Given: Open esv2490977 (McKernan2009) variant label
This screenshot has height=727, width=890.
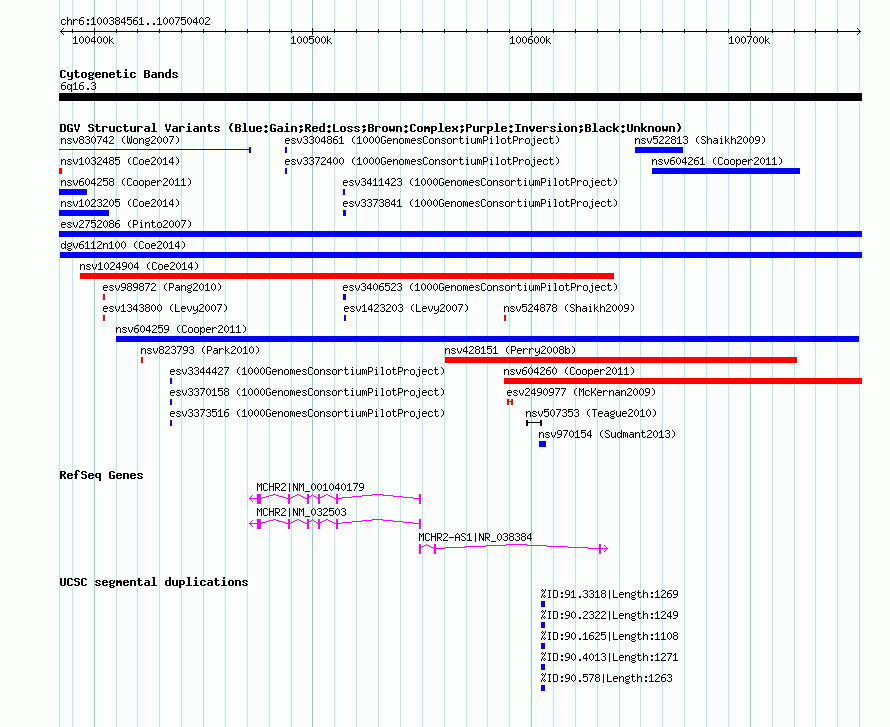Looking at the screenshot, I should click(x=581, y=392).
